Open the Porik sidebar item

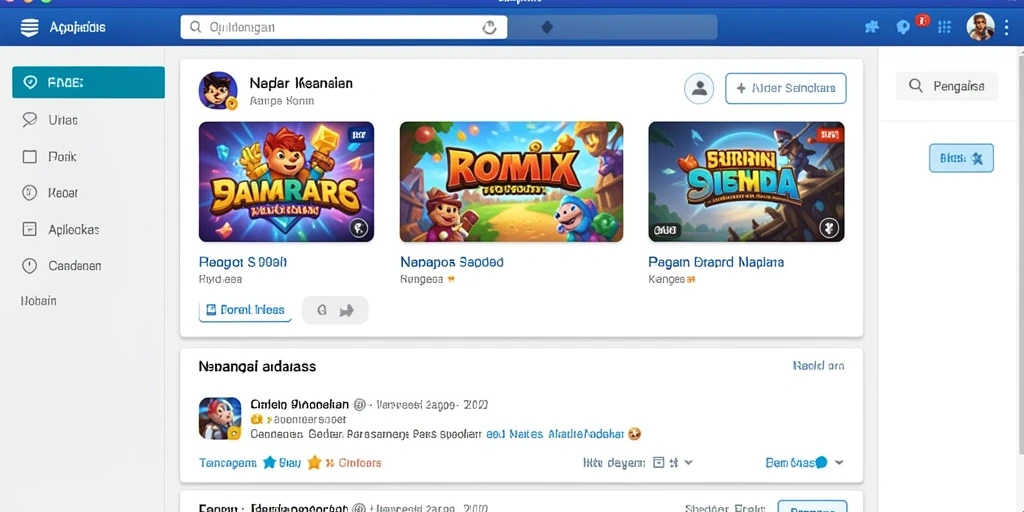coord(88,157)
